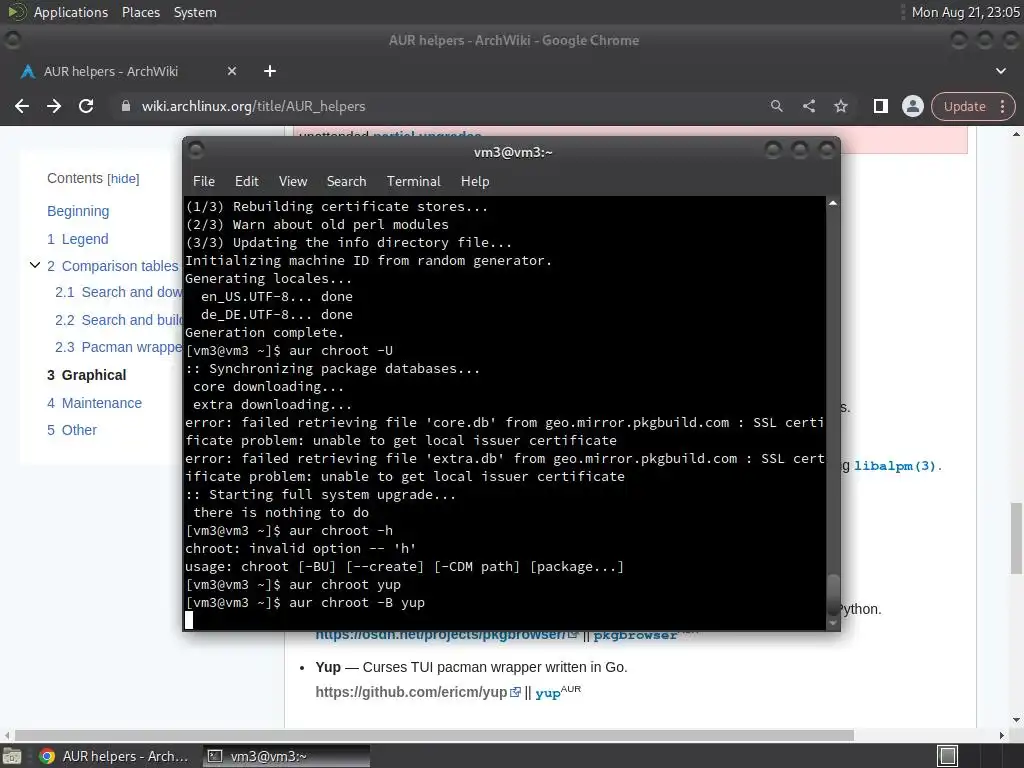1024x768 pixels.
Task: Go to 5 Other section
Action: click(x=72, y=430)
